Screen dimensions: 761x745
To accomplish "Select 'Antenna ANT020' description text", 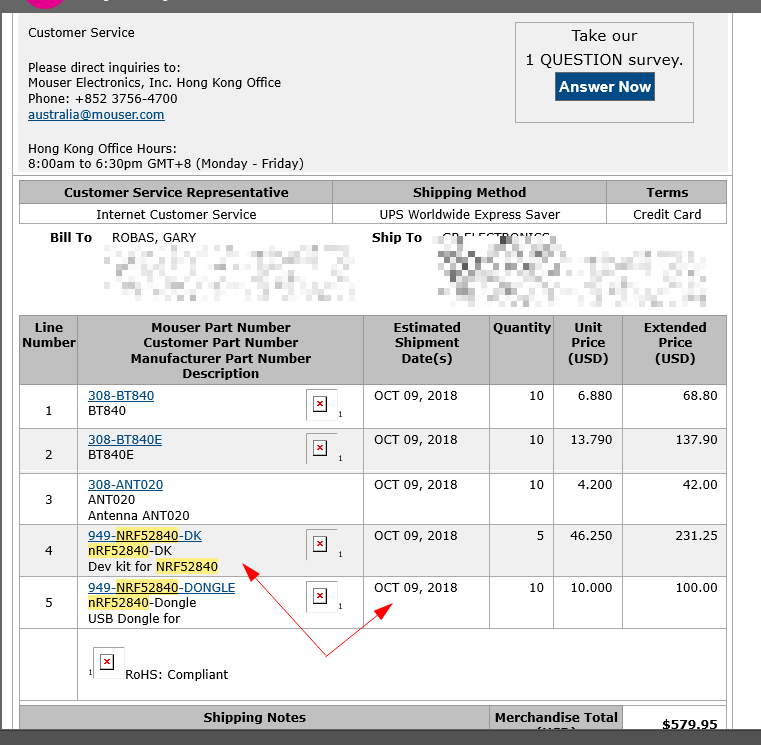I will click(139, 515).
